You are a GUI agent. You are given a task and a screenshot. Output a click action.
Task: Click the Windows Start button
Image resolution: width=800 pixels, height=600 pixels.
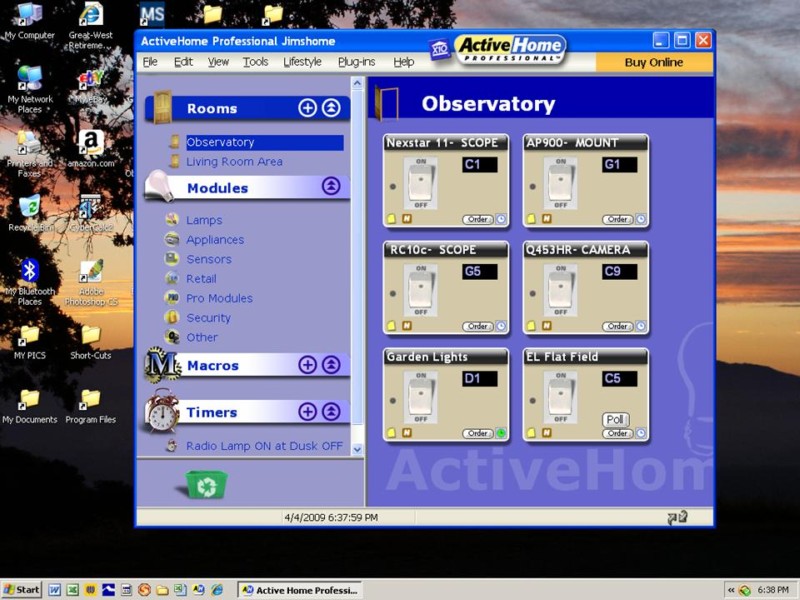pyautogui.click(x=22, y=590)
